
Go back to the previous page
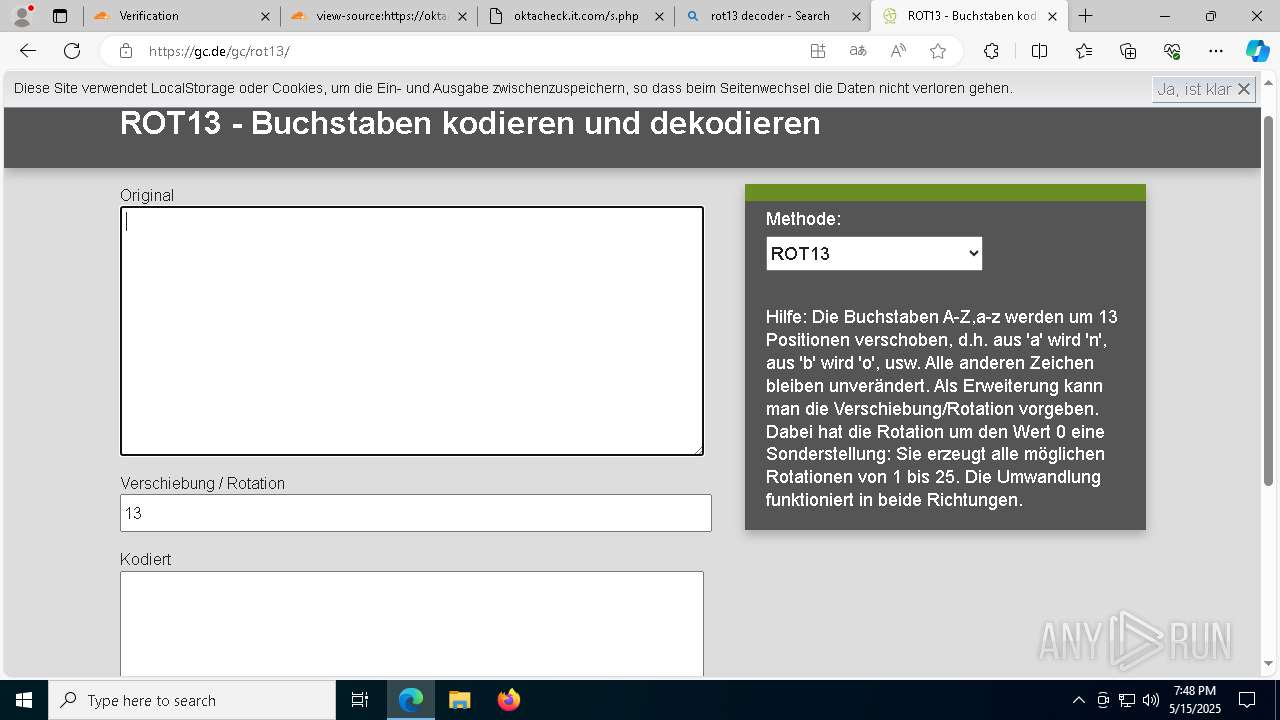28,51
